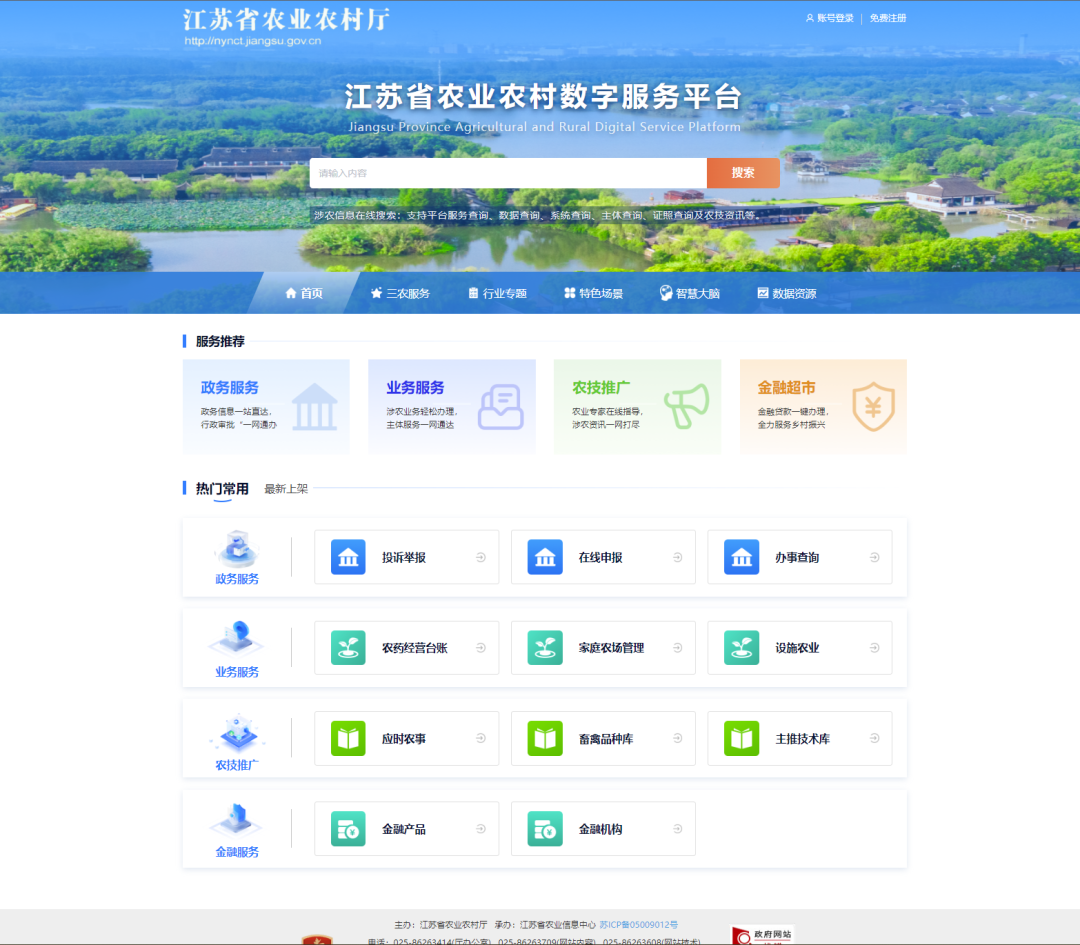The height and width of the screenshot is (945, 1080).
Task: Open the 金融超市 recommendation card
Action: pos(823,407)
